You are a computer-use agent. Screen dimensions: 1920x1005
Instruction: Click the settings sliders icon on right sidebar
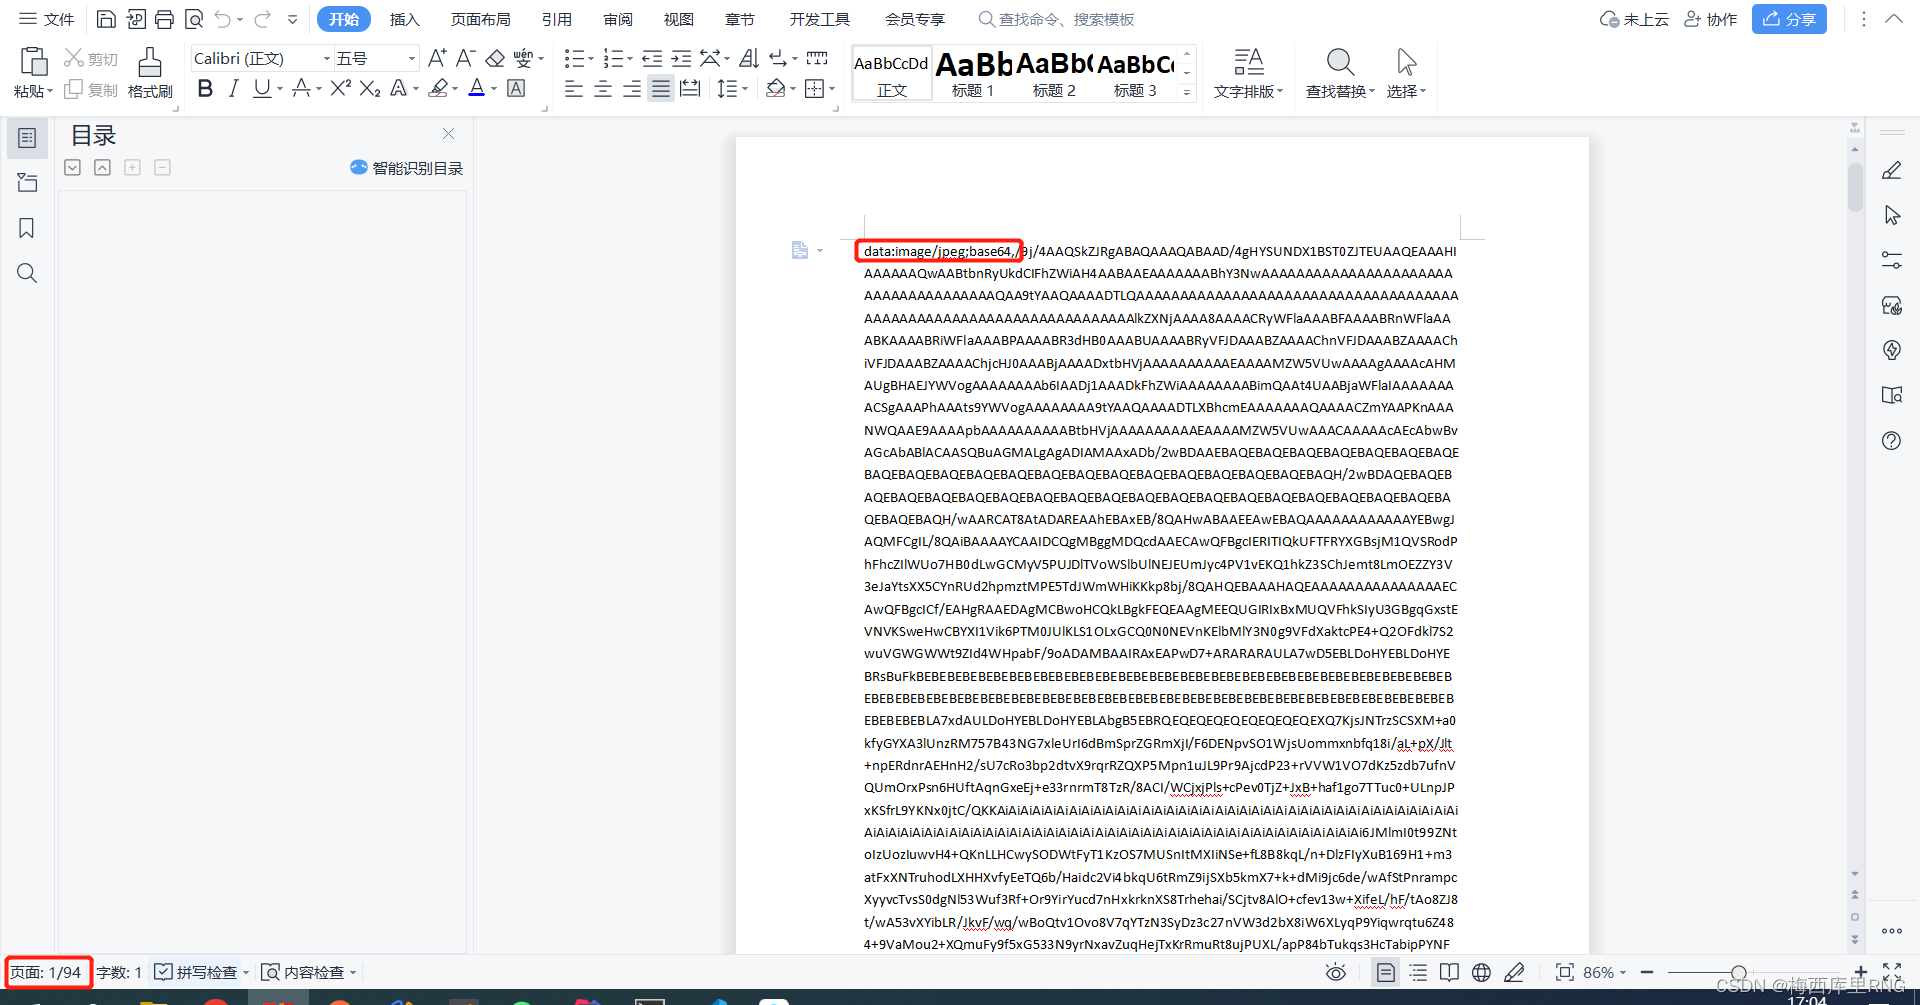point(1891,260)
